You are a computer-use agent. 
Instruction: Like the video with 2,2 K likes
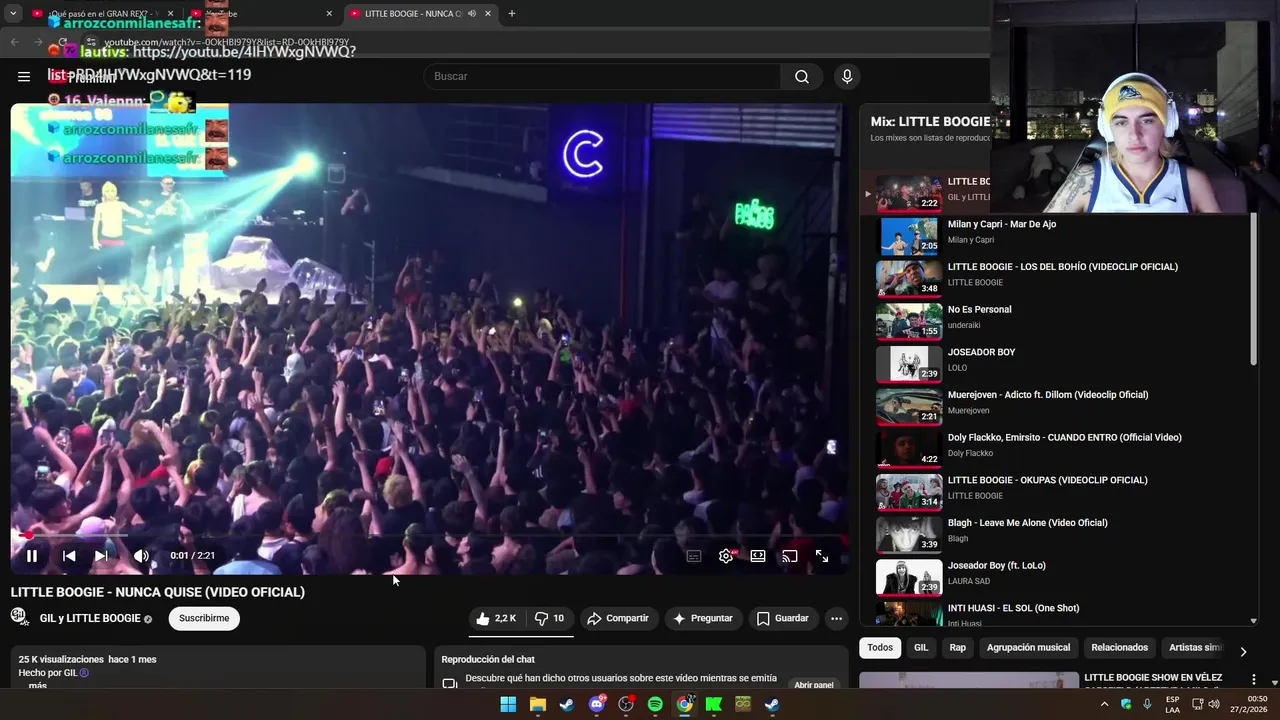point(496,619)
